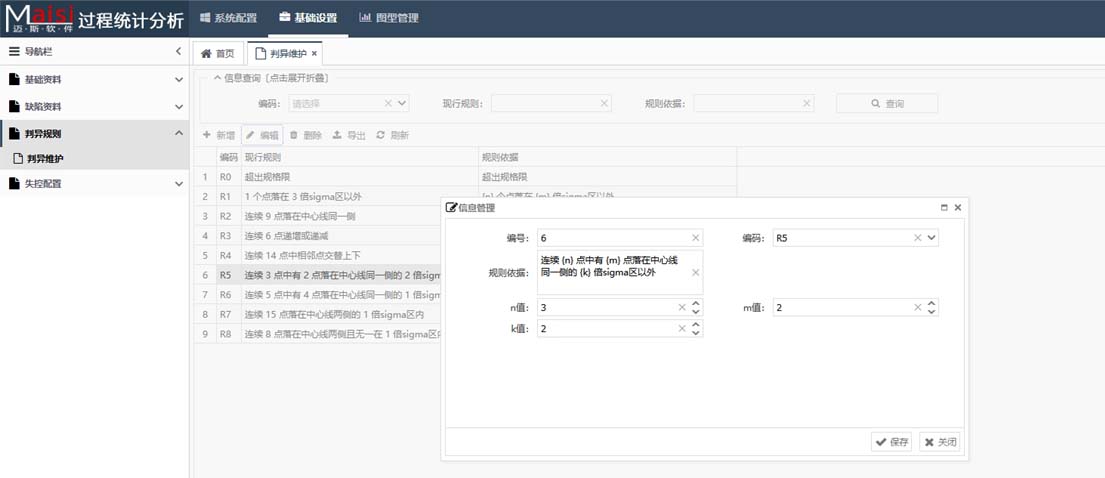
Task: Open the 系统配置 top menu
Action: pyautogui.click(x=228, y=18)
